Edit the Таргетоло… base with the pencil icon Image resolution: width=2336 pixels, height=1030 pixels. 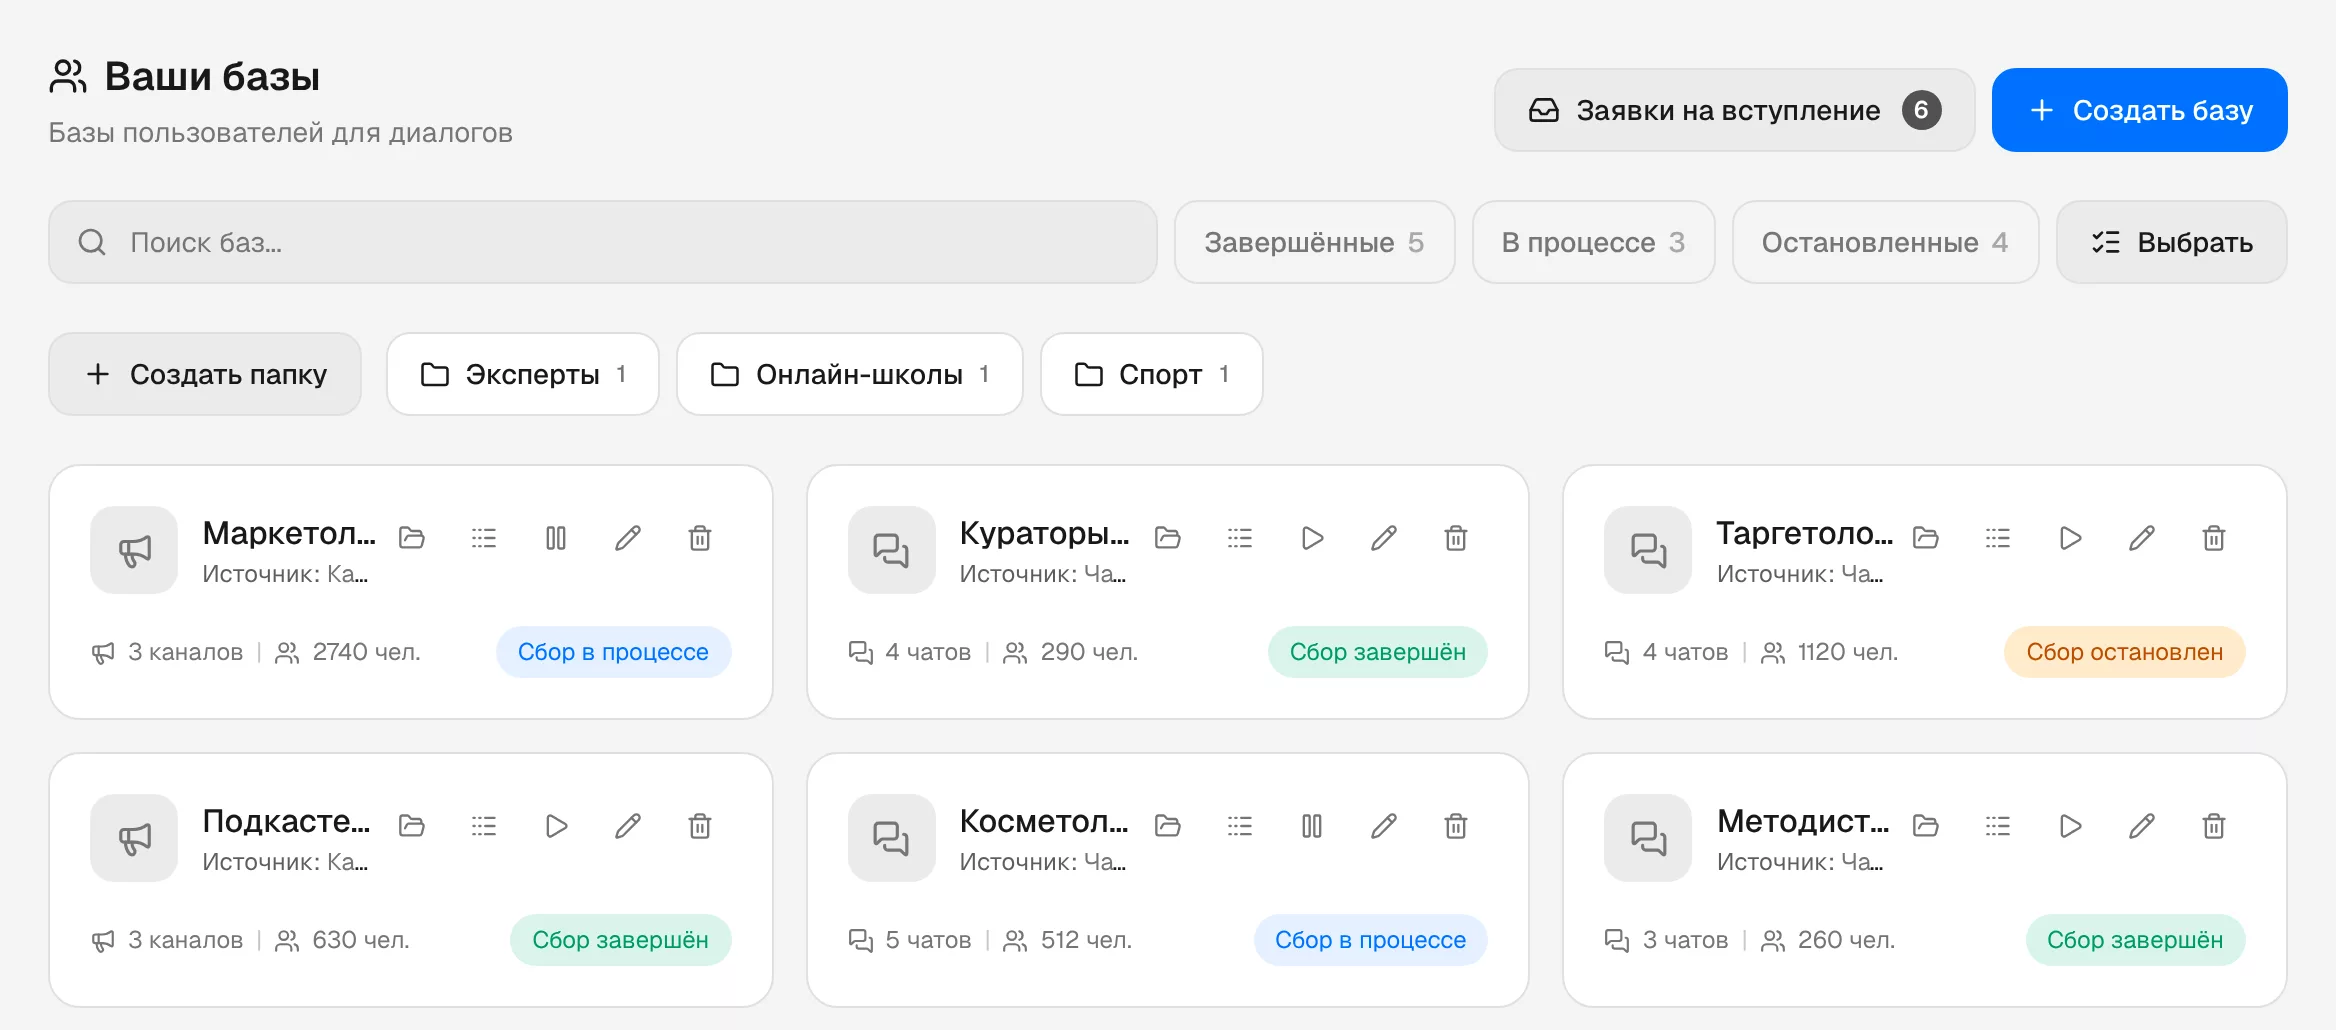coord(2142,539)
